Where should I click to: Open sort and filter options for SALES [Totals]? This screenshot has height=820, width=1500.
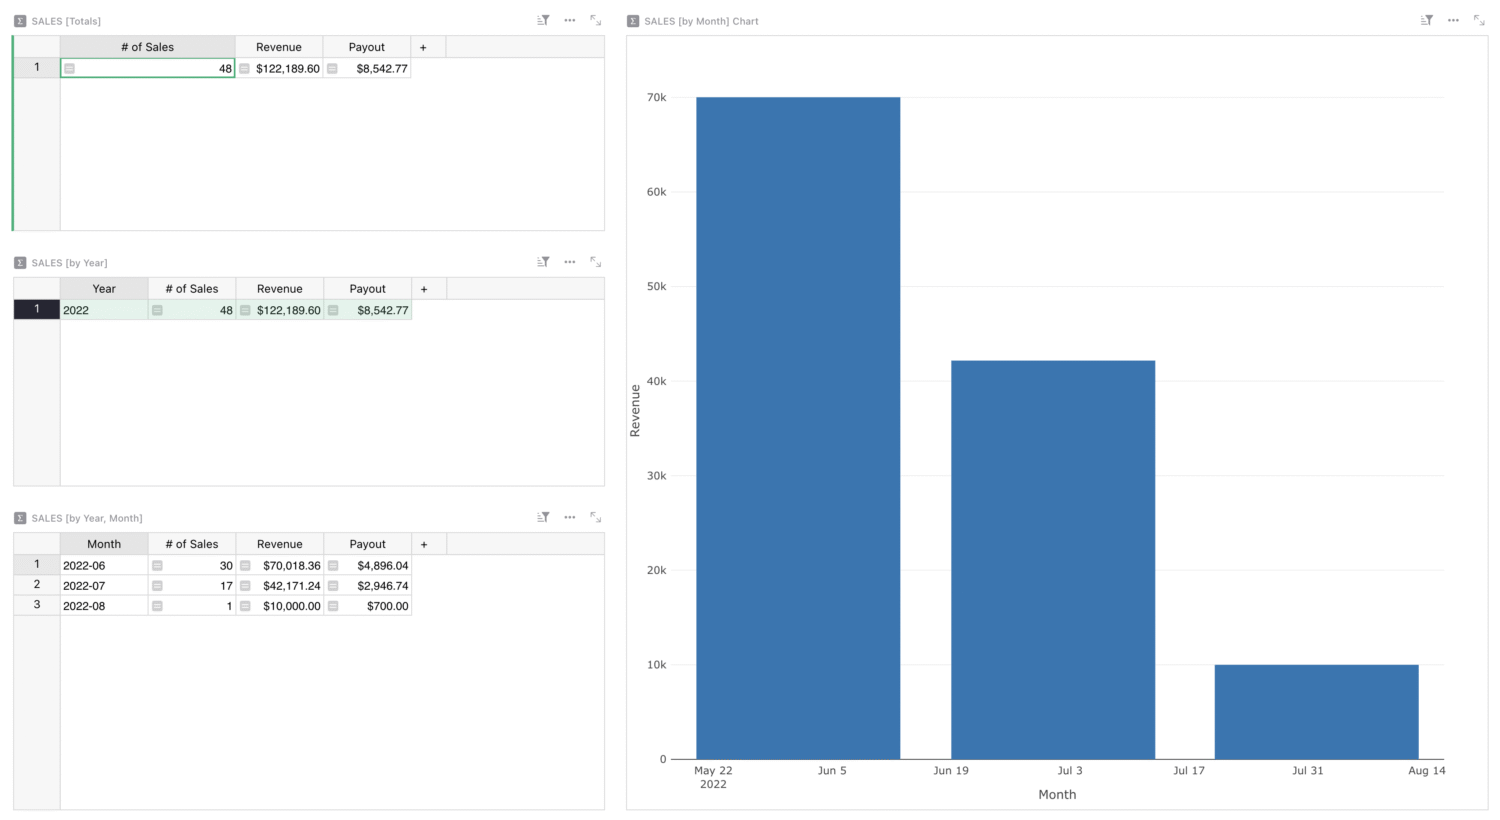point(543,20)
